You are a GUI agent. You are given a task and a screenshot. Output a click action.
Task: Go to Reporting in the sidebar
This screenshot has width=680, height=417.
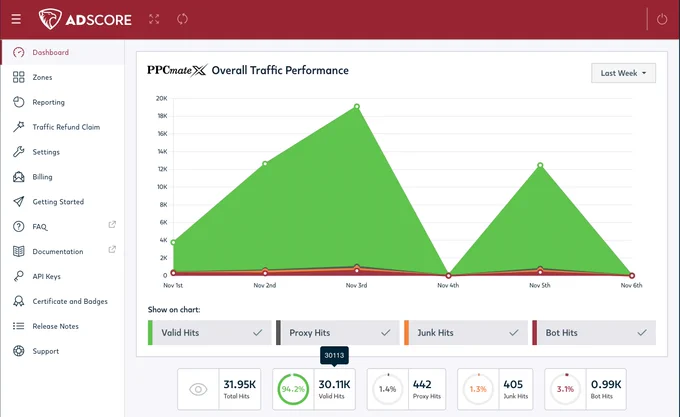click(x=62, y=102)
